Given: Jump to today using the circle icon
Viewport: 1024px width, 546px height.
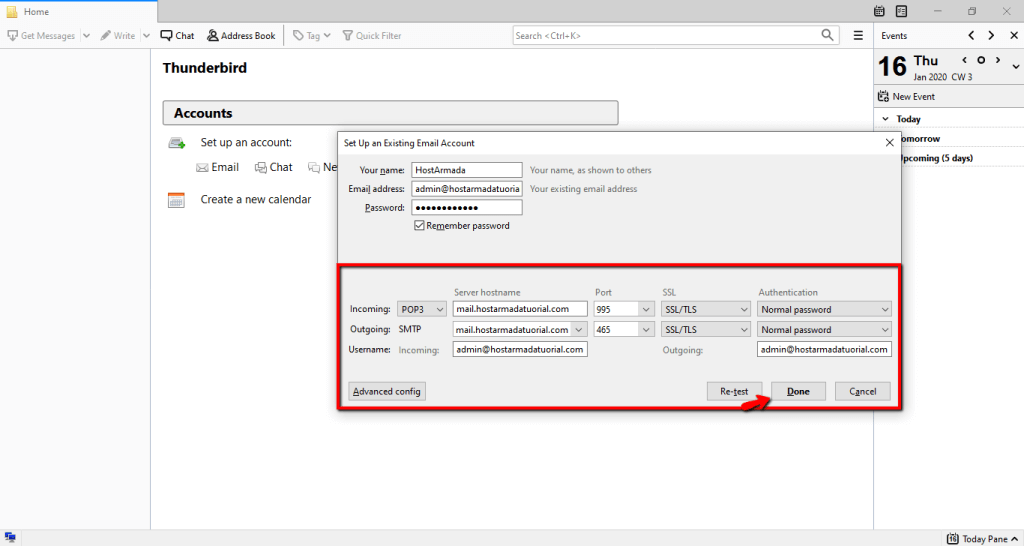Looking at the screenshot, I should click(981, 60).
